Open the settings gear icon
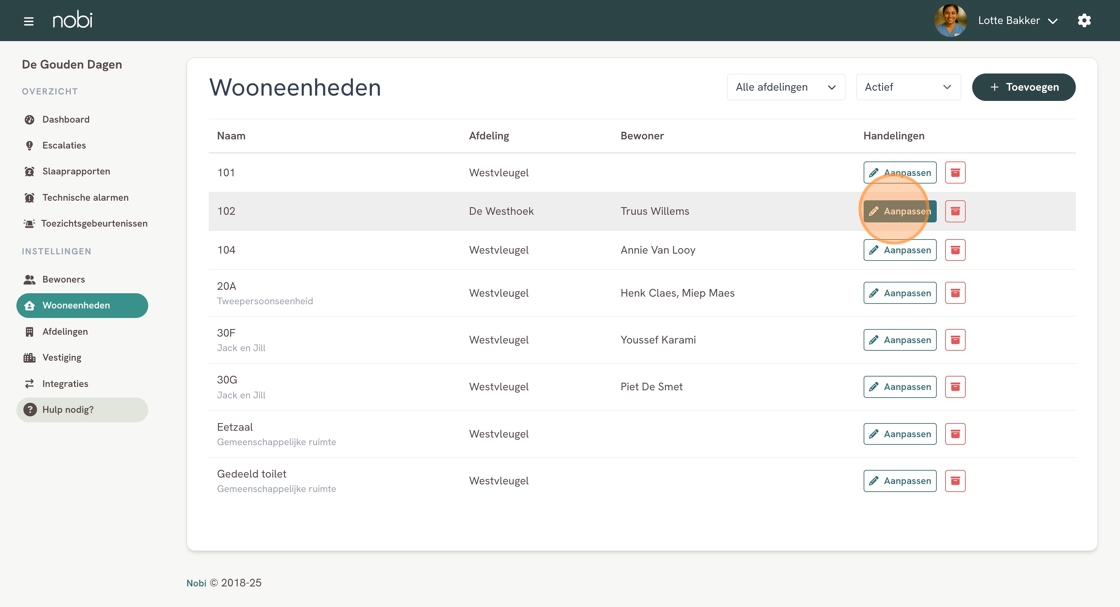 tap(1084, 21)
